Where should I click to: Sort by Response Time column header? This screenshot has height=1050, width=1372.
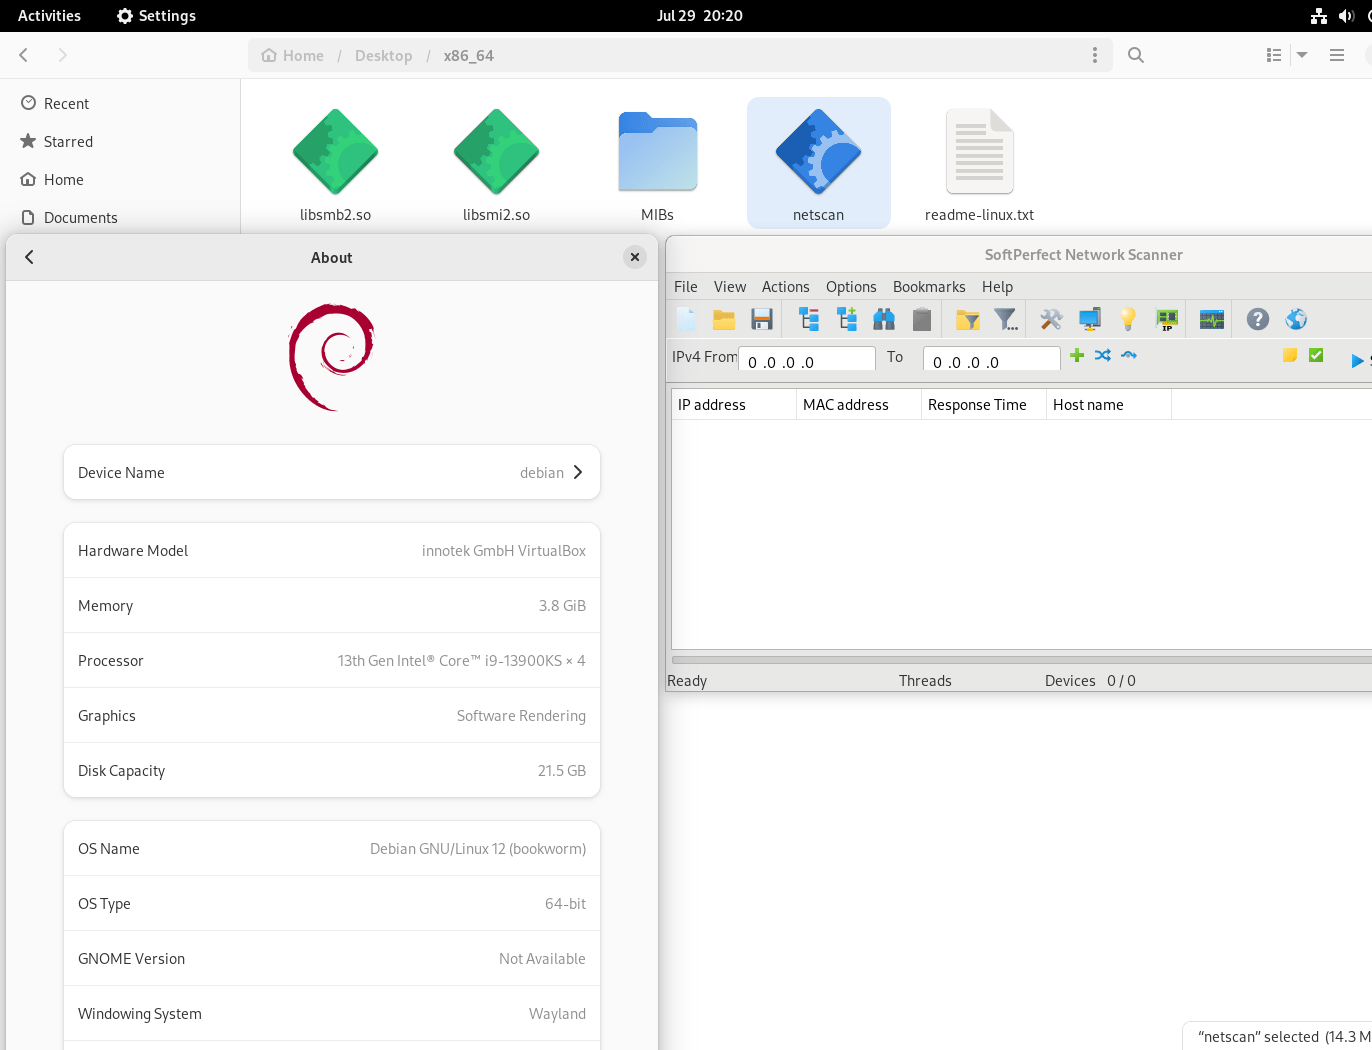click(984, 405)
